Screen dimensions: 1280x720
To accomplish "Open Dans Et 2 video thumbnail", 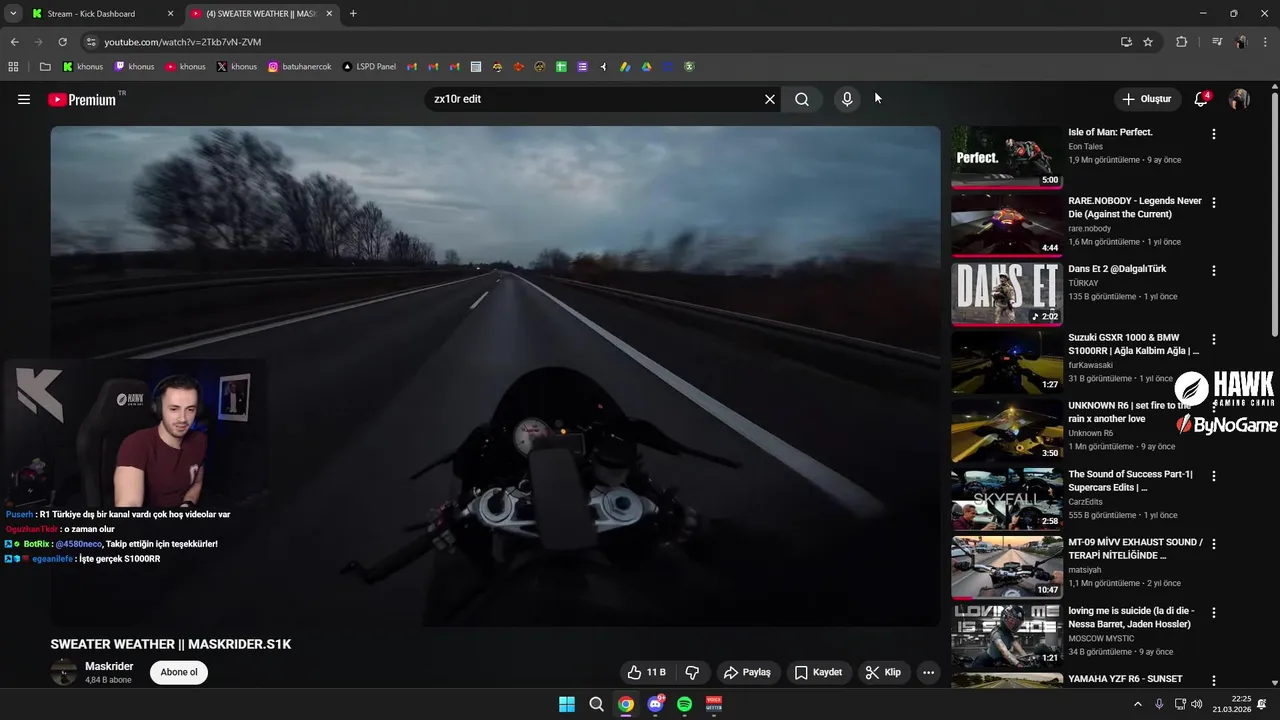I will [x=1007, y=293].
